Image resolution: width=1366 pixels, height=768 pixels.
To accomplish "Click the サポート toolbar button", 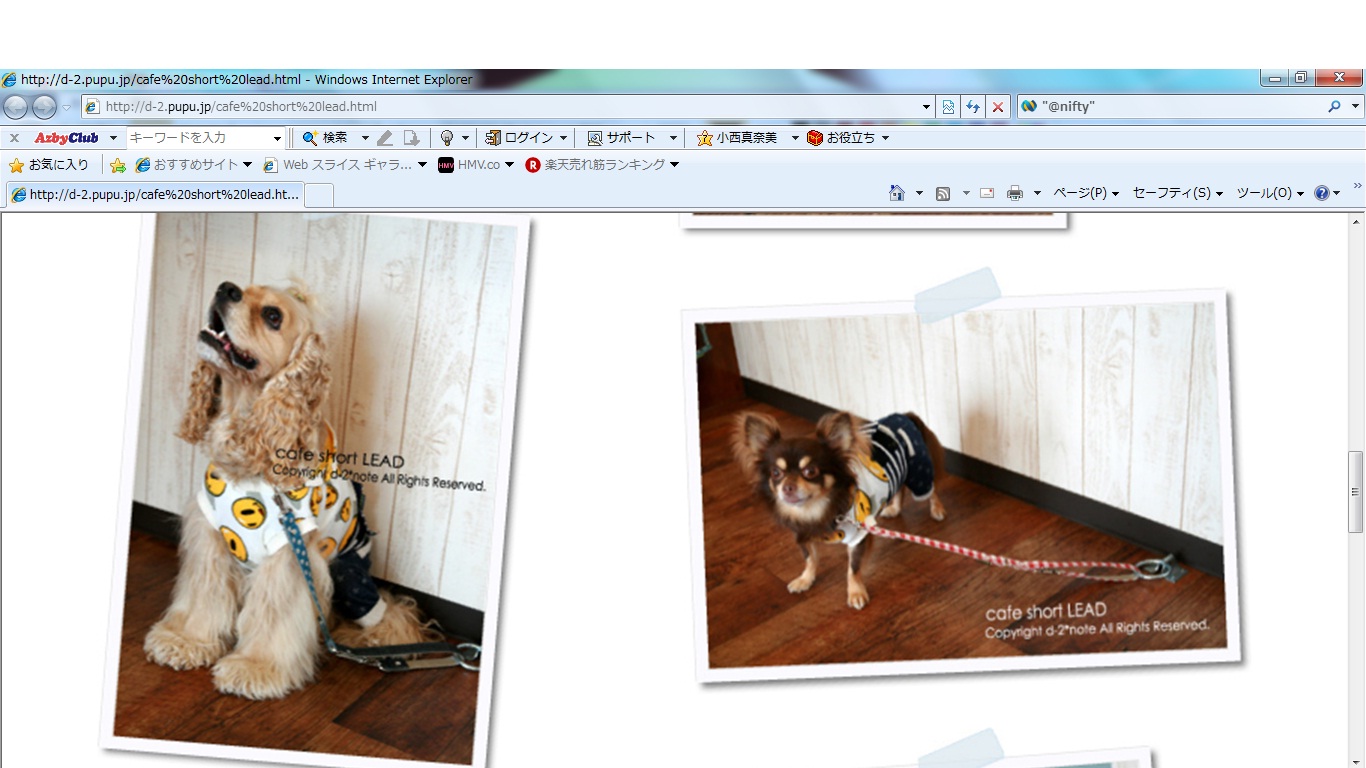I will coord(622,138).
